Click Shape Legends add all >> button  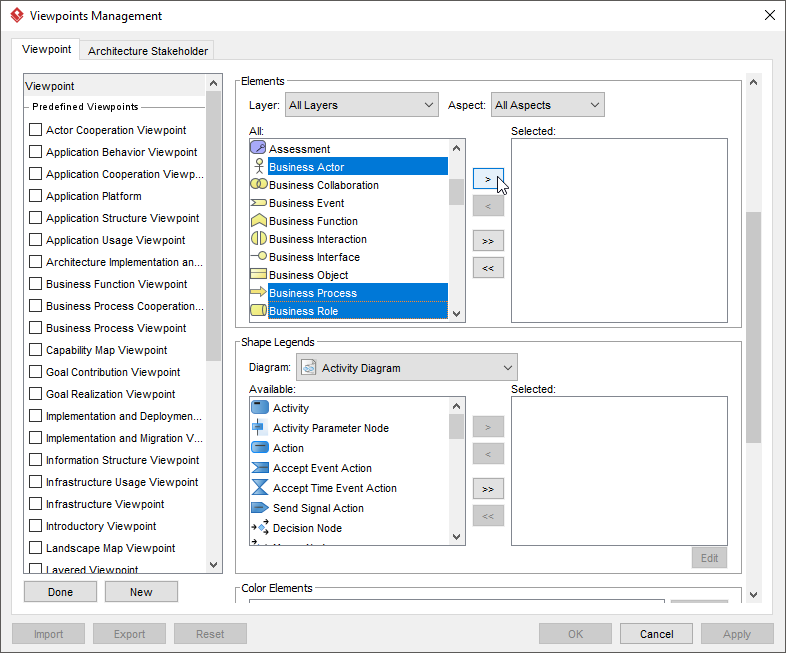click(x=488, y=489)
